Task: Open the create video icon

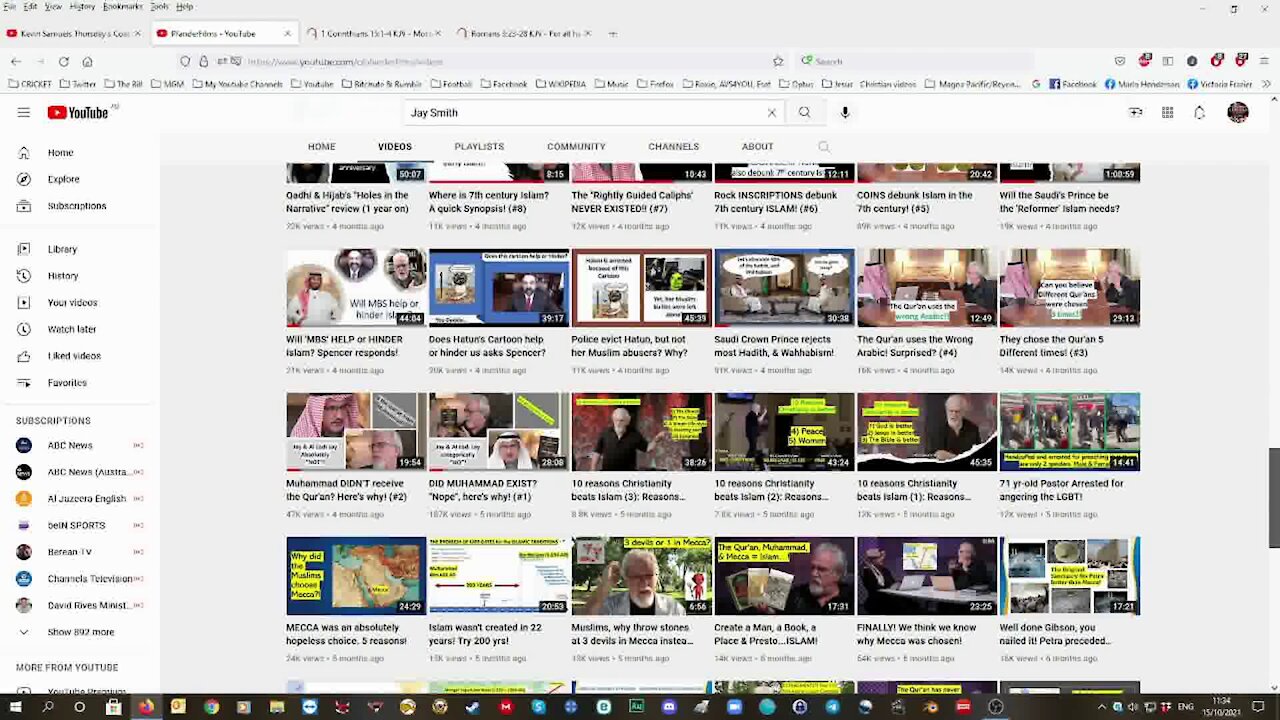Action: tap(1136, 113)
